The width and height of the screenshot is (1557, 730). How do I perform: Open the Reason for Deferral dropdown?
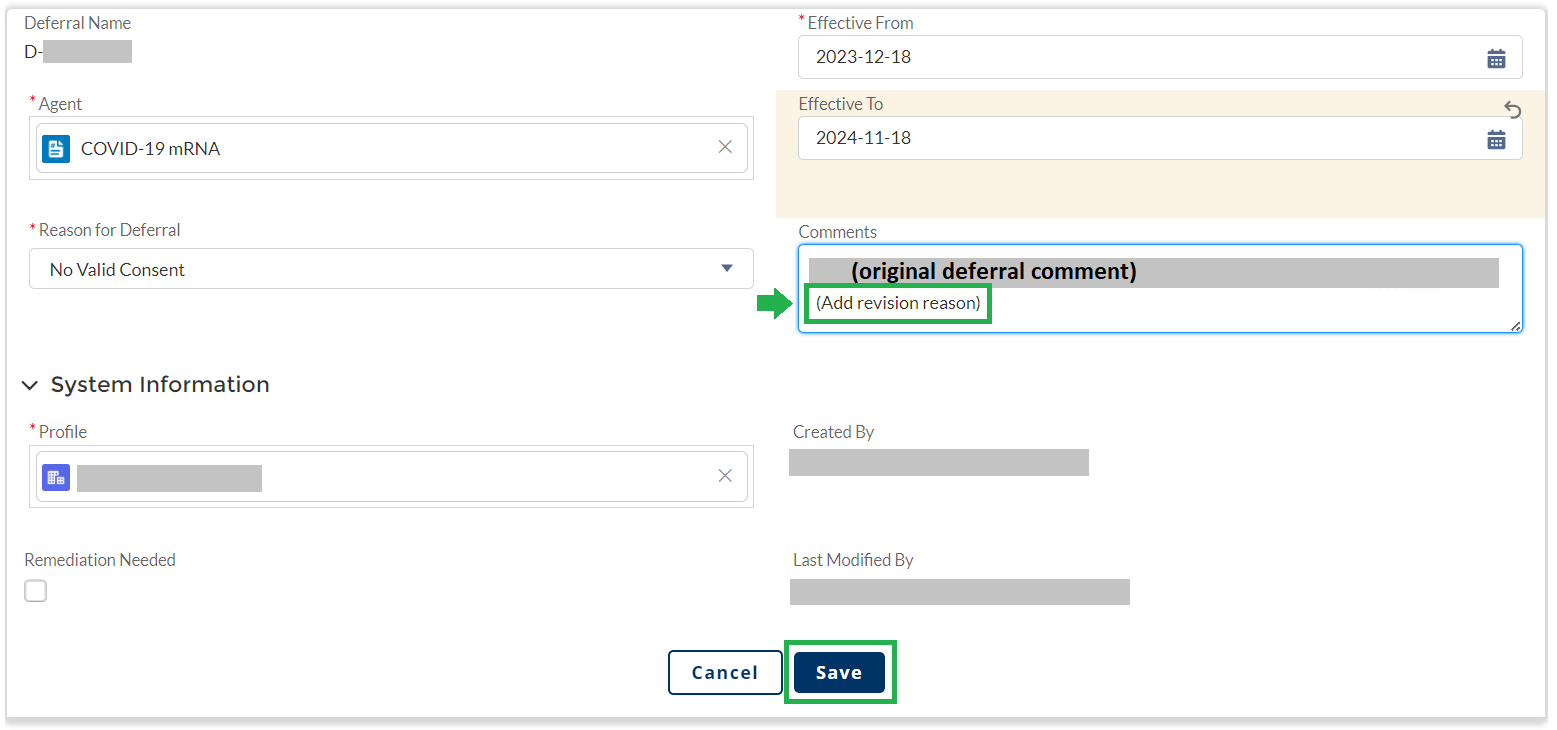(x=391, y=269)
